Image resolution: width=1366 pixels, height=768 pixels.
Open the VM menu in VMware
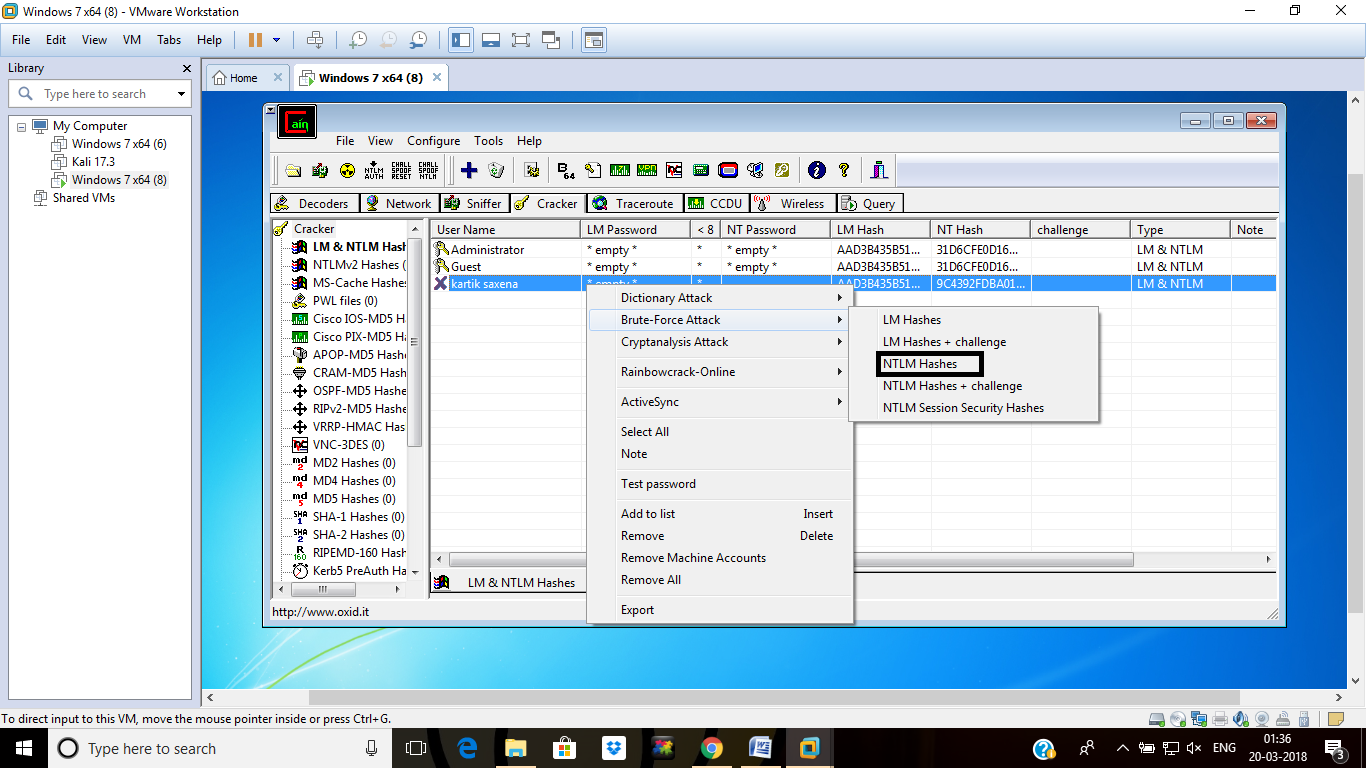[x=132, y=40]
